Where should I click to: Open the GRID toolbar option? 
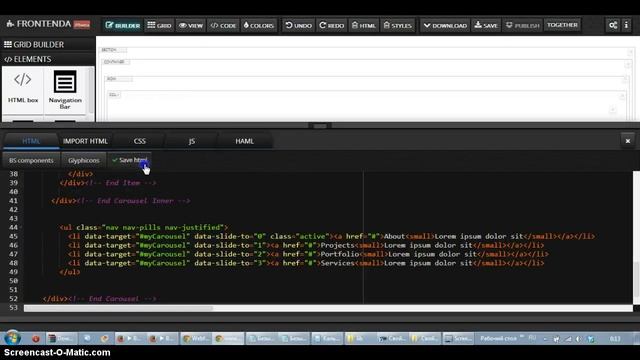[159, 25]
